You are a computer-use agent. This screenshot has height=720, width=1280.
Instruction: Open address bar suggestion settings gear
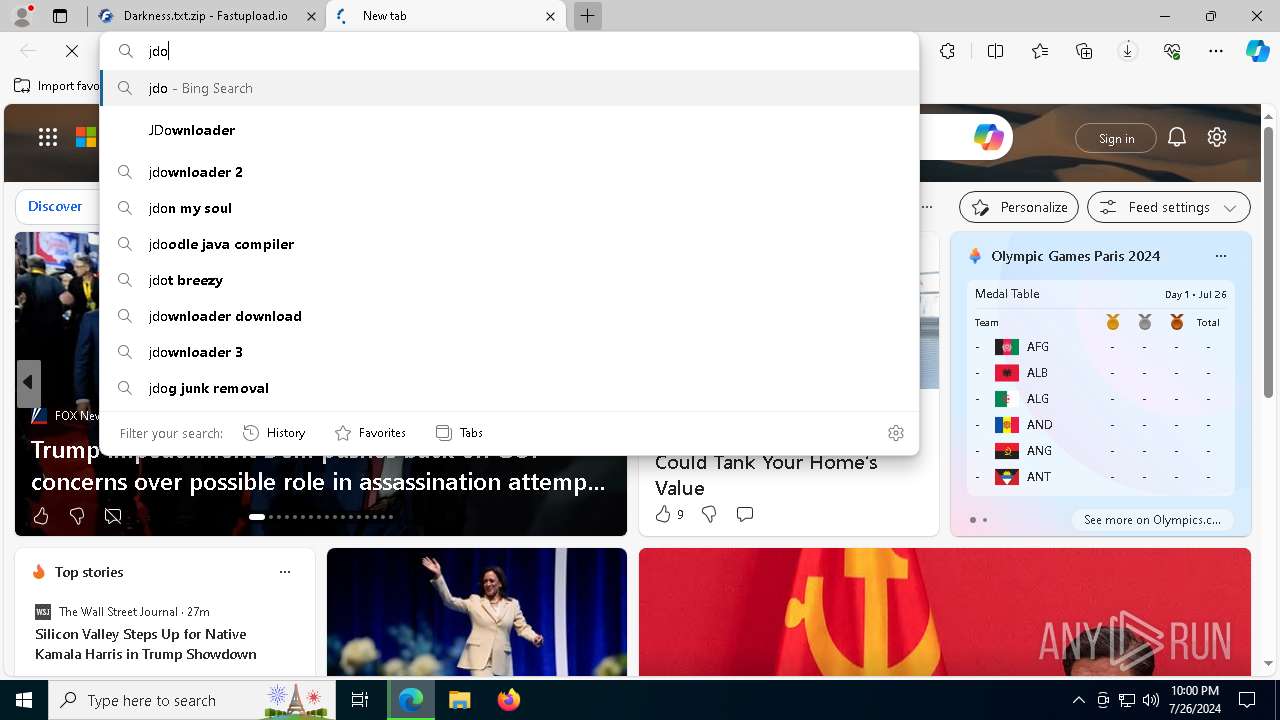click(896, 433)
